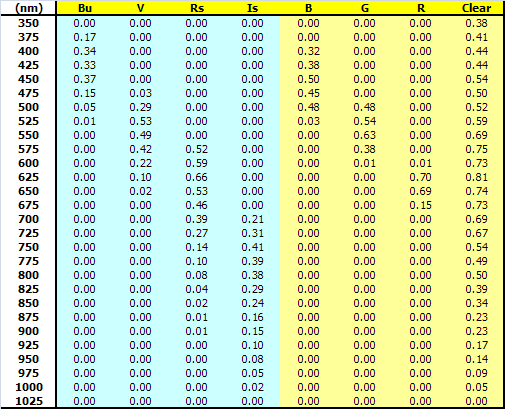Select the G column header cell
505x409 pixels.
click(365, 8)
